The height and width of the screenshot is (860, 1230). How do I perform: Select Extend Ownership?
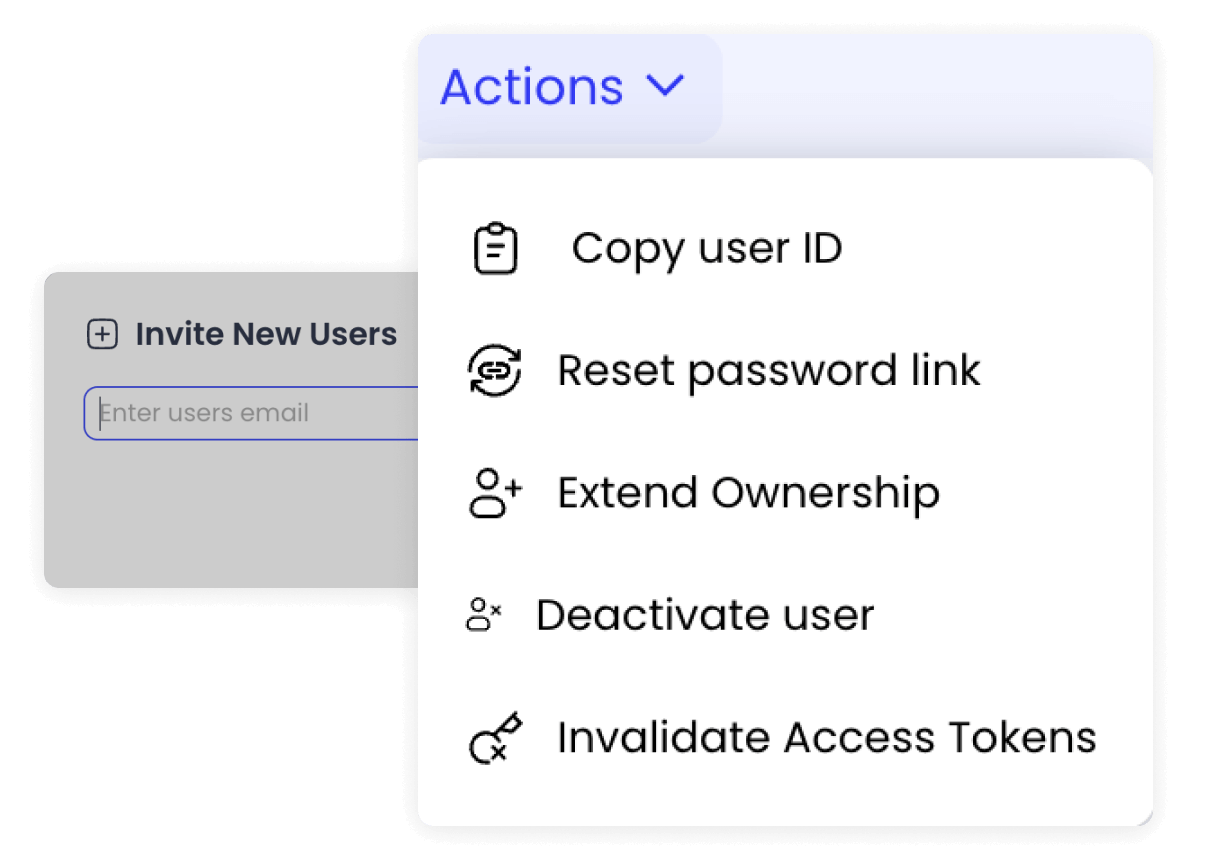click(x=749, y=492)
